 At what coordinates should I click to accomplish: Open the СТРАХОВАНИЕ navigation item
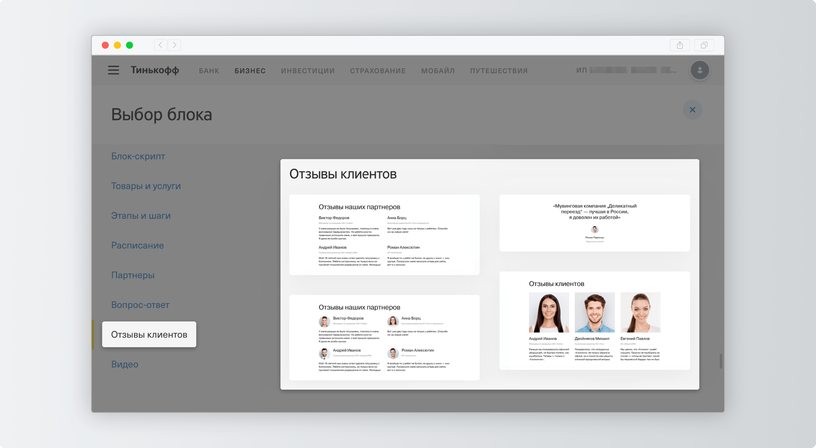coord(378,71)
